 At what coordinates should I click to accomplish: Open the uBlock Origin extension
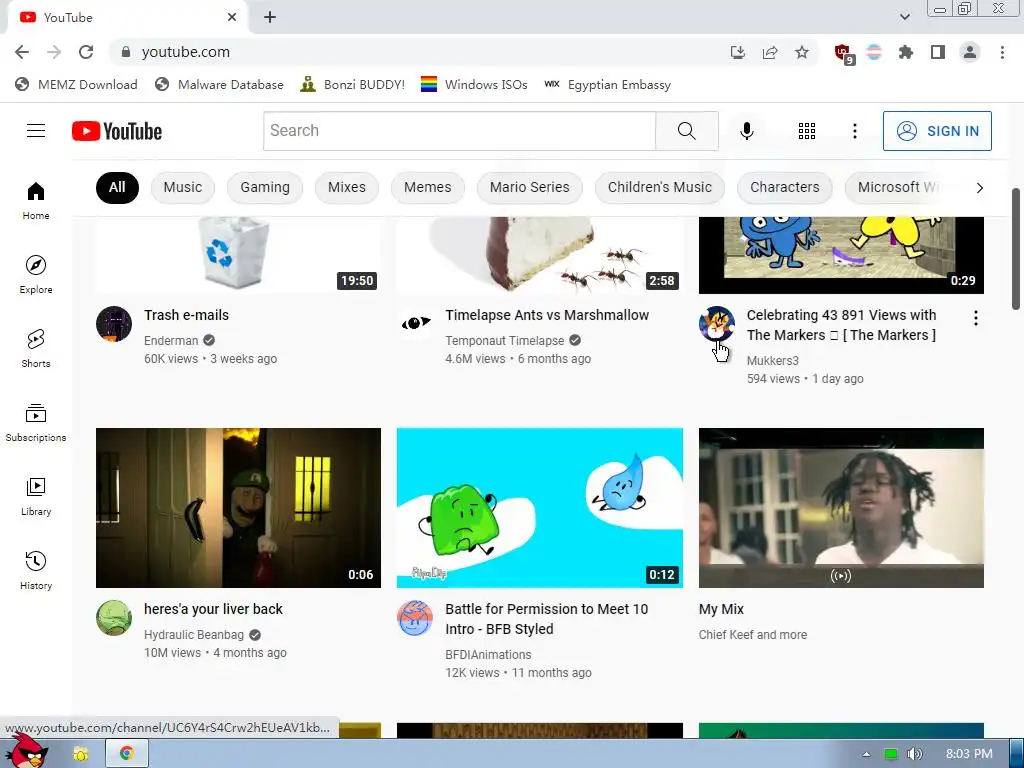(843, 53)
